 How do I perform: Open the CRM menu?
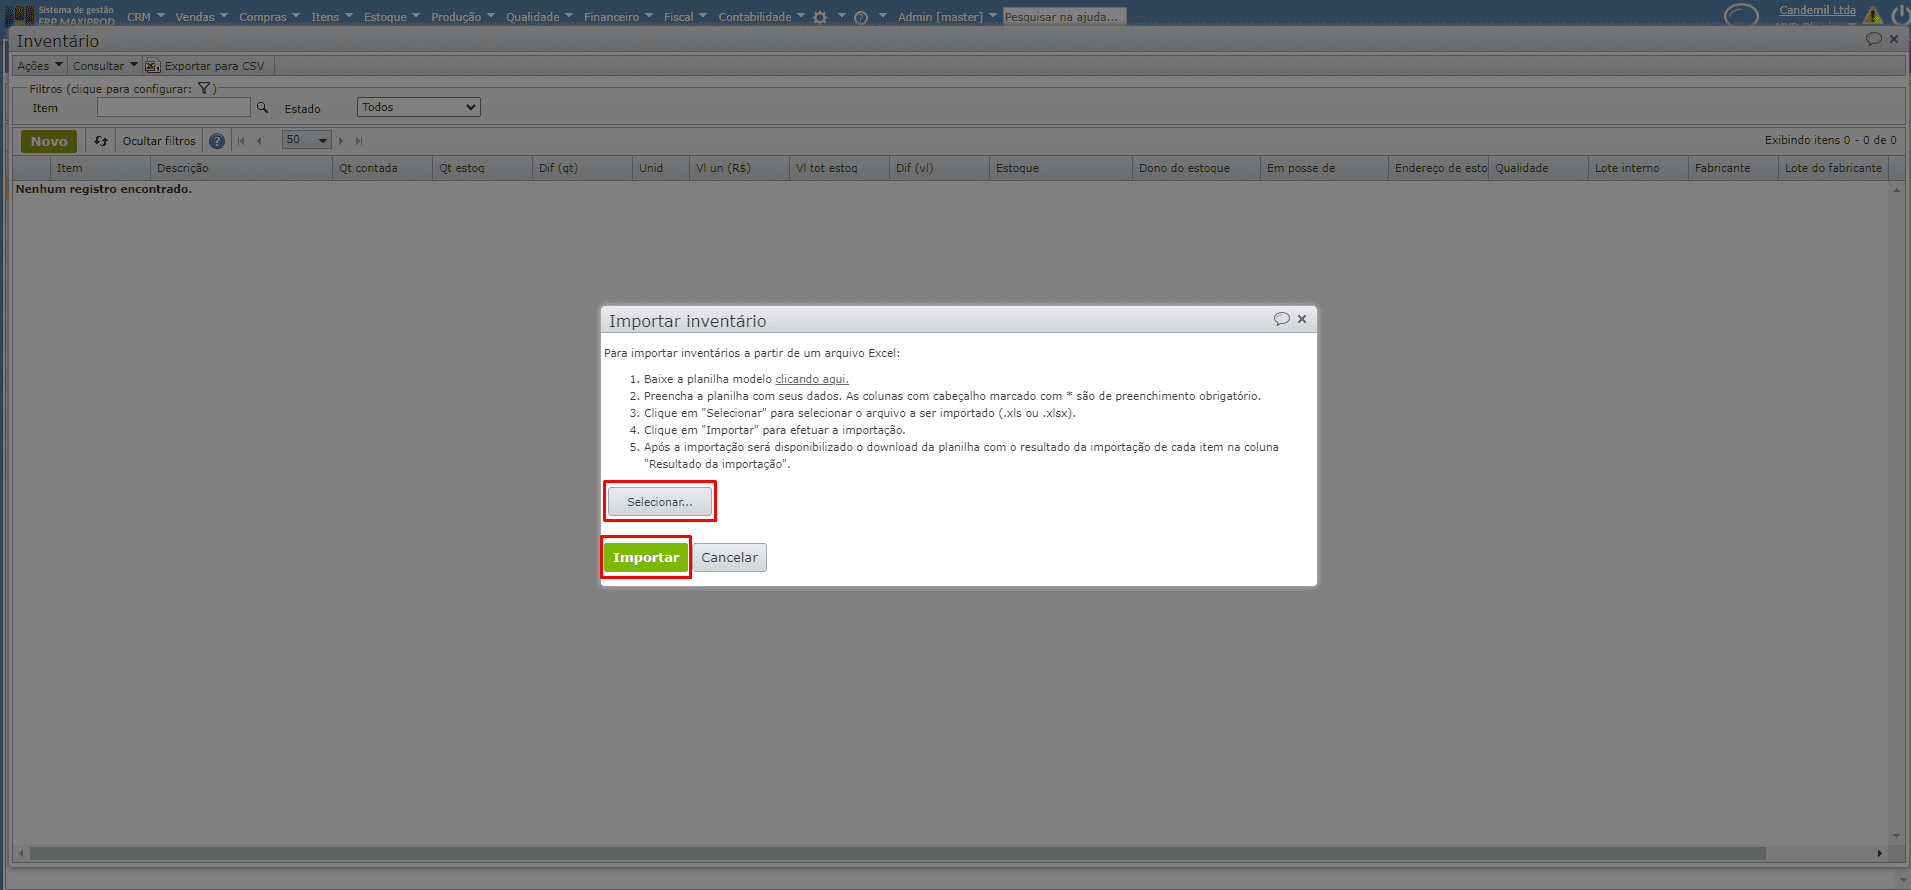coord(145,17)
